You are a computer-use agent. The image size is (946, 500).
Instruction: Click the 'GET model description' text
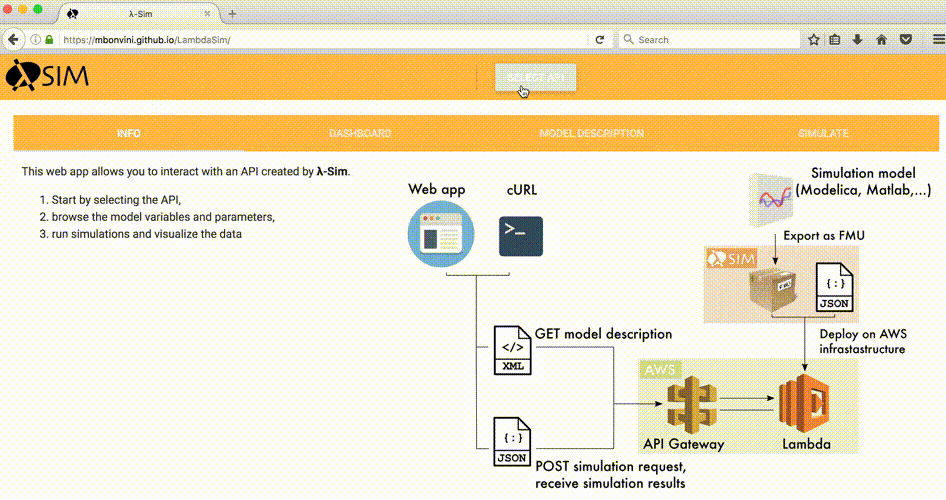pos(603,334)
